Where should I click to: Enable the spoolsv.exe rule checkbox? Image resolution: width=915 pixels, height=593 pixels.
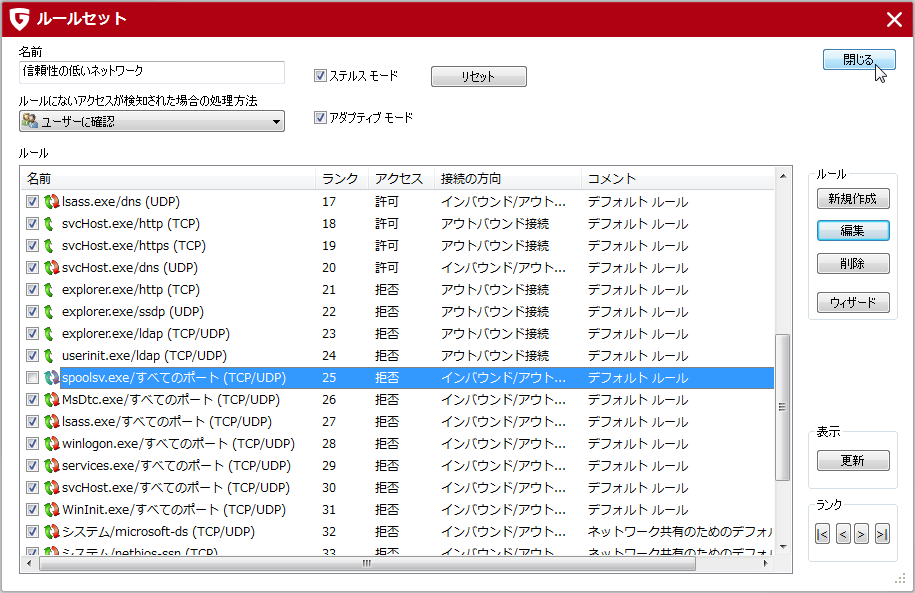(33, 378)
